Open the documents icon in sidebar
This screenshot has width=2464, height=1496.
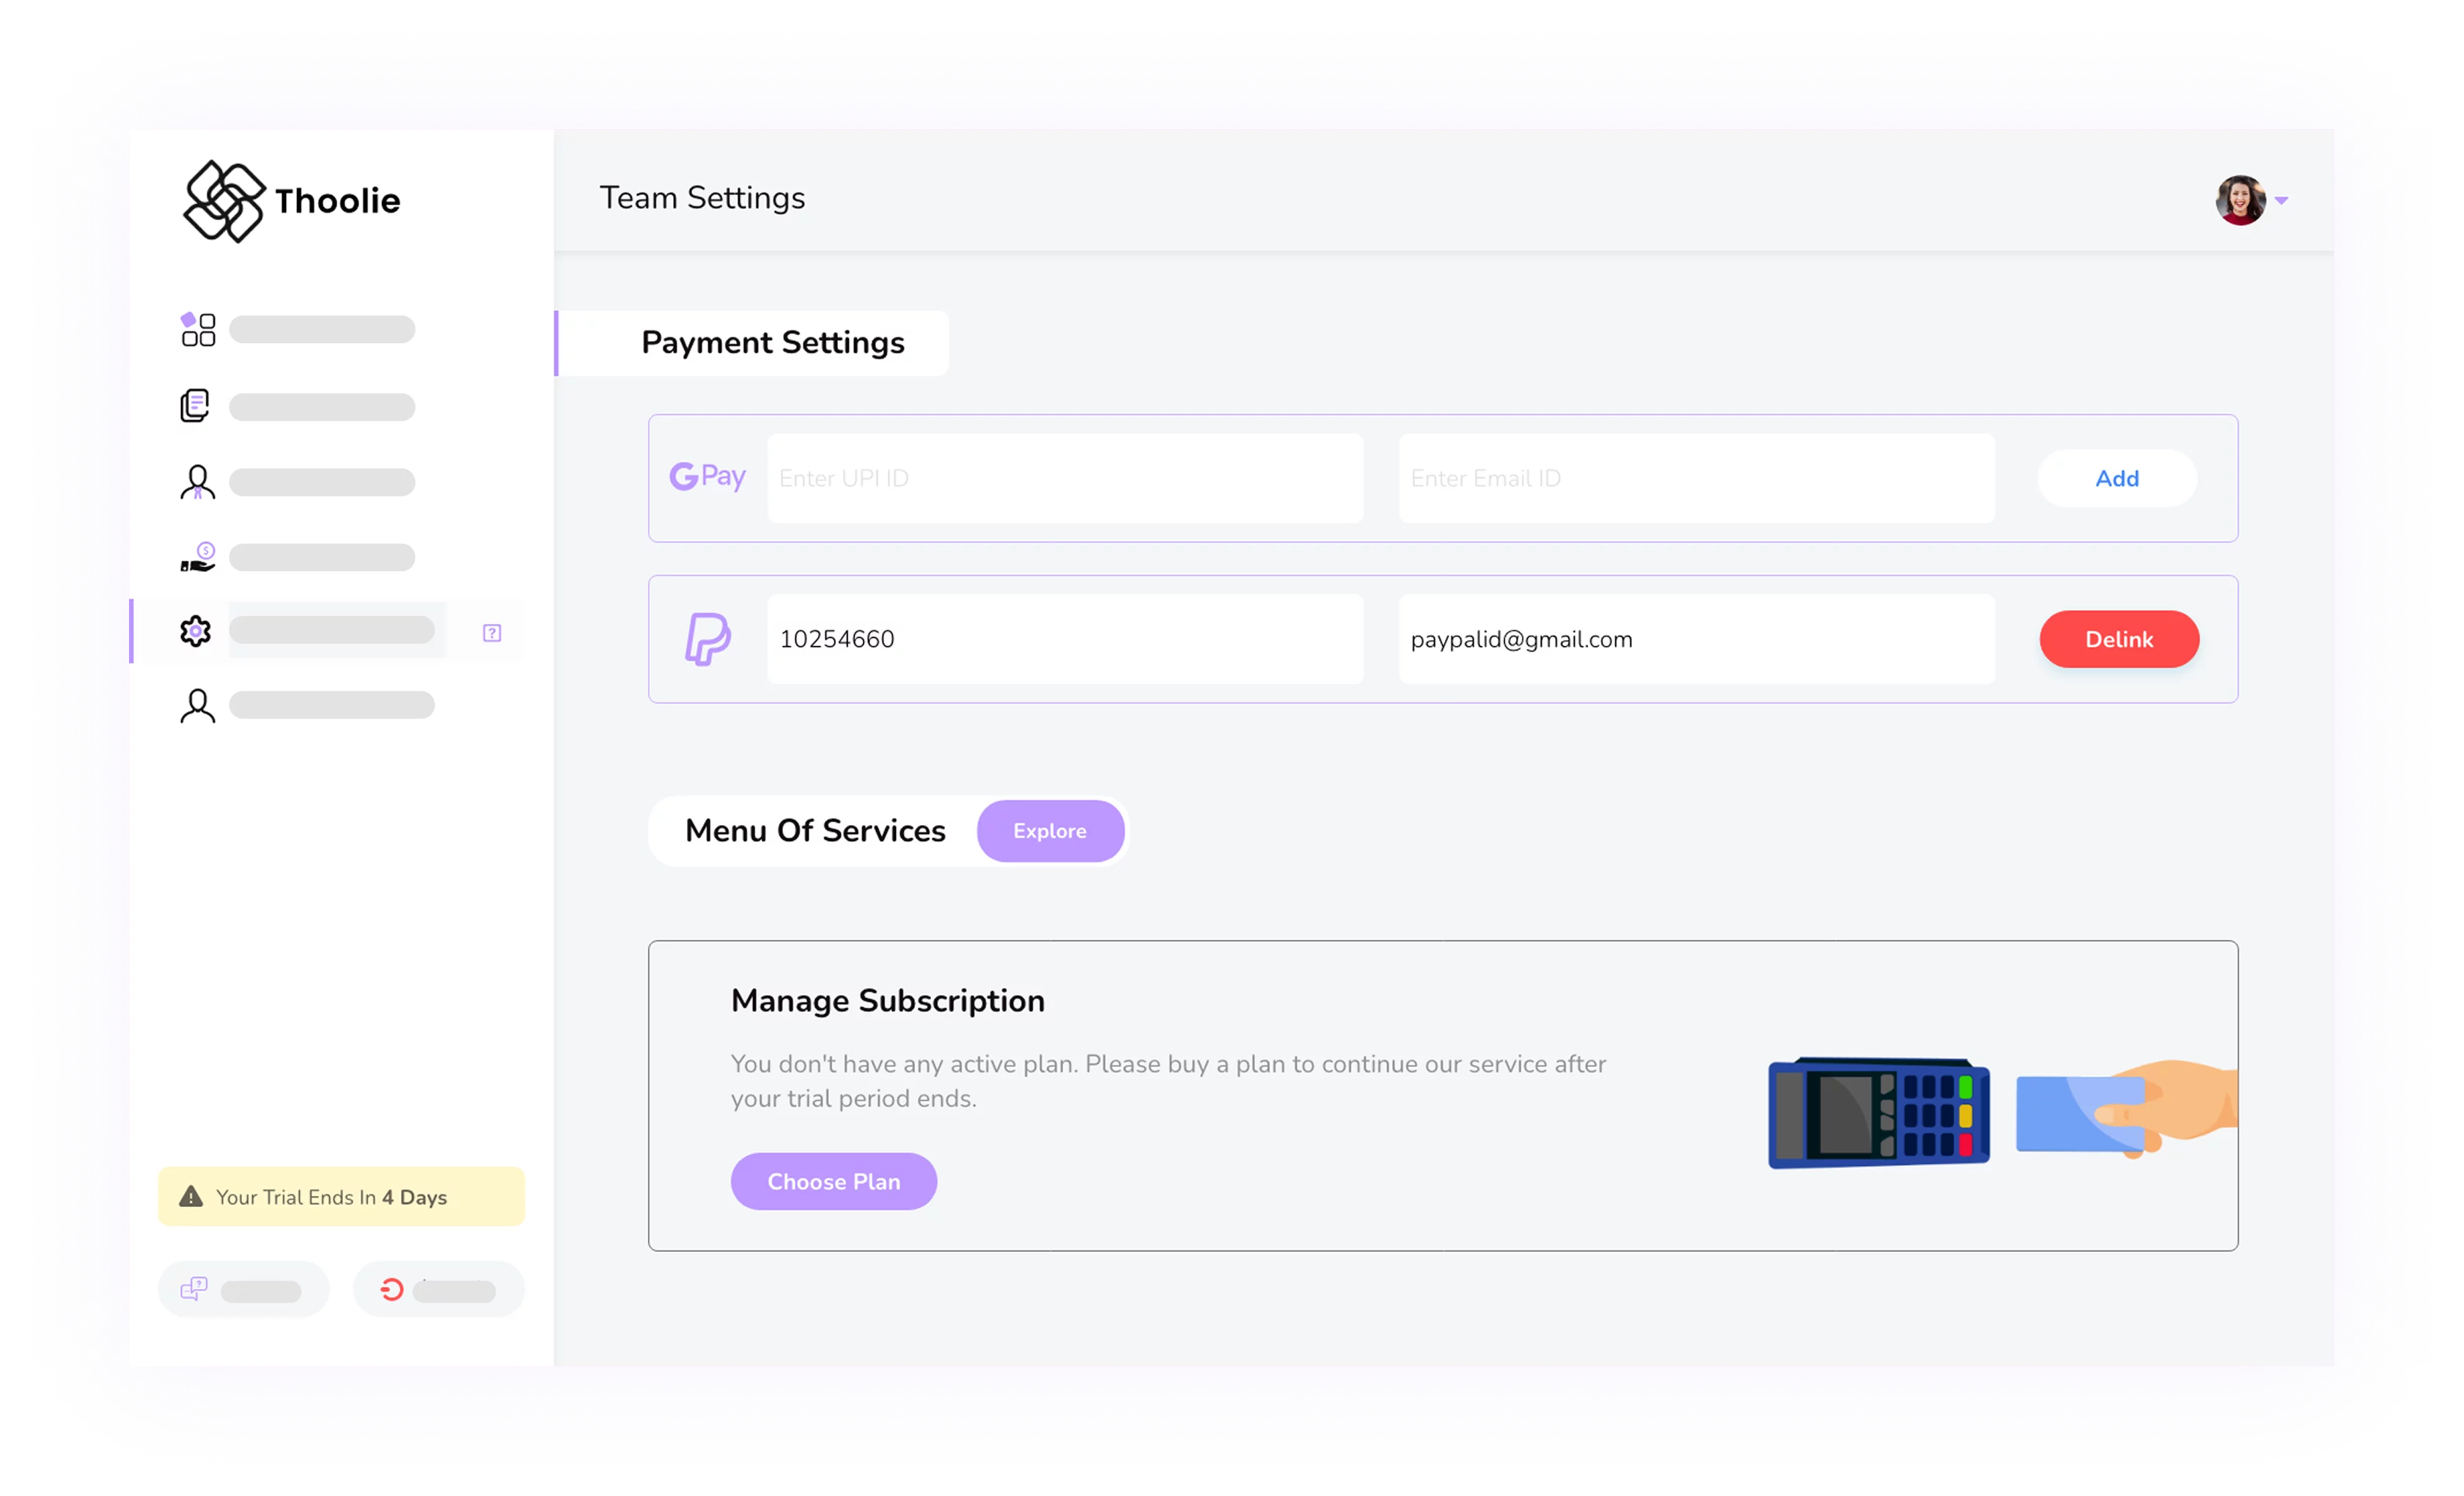(195, 405)
